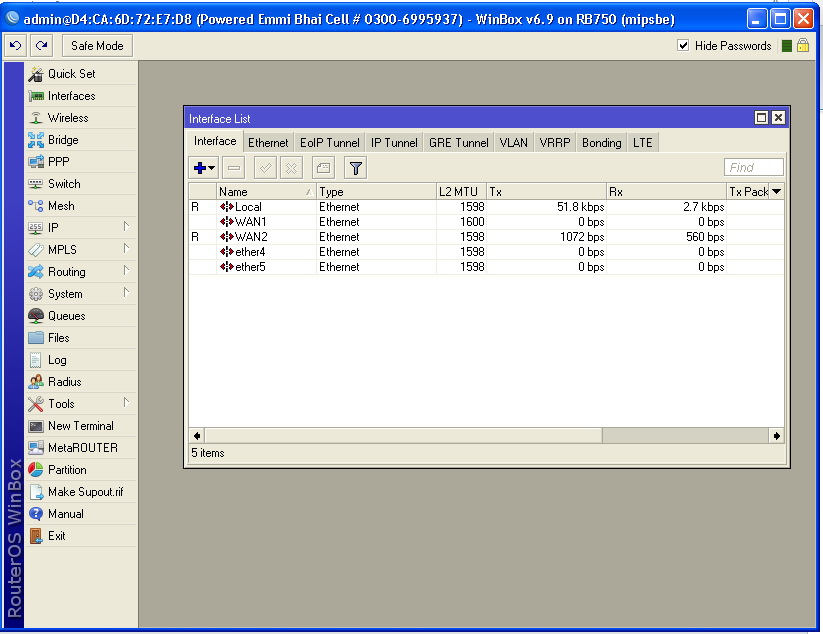Open the comment icon in the toolbar
This screenshot has width=823, height=634.
(x=322, y=167)
